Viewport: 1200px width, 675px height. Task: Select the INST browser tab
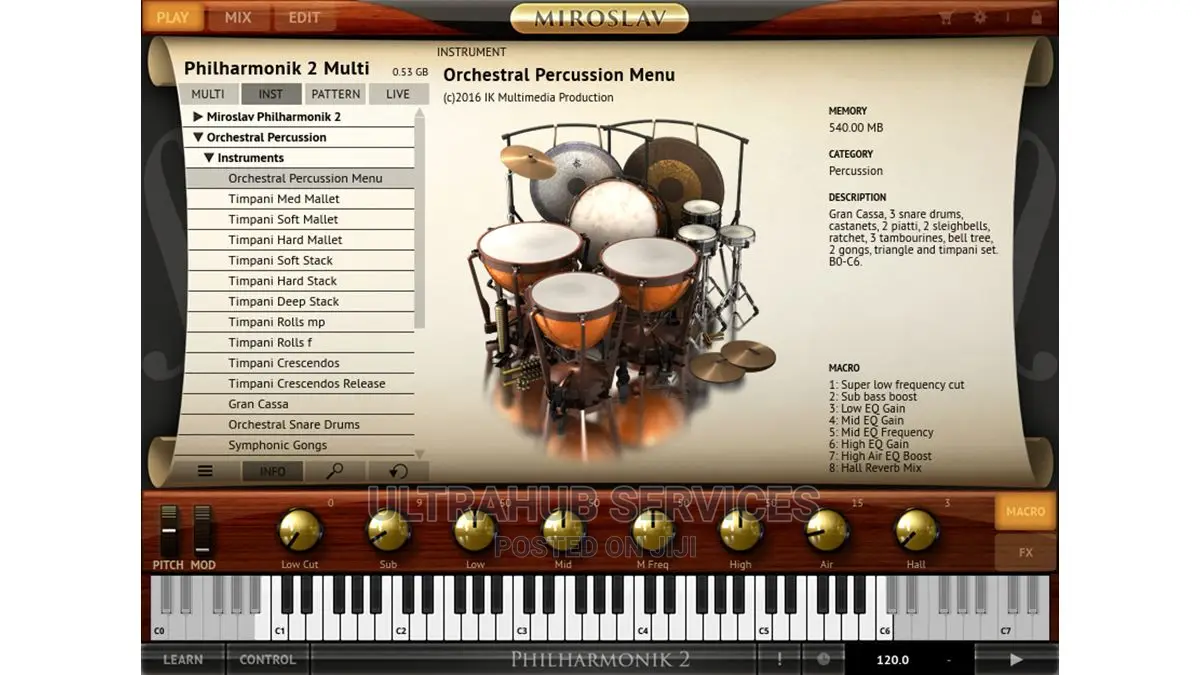[271, 94]
